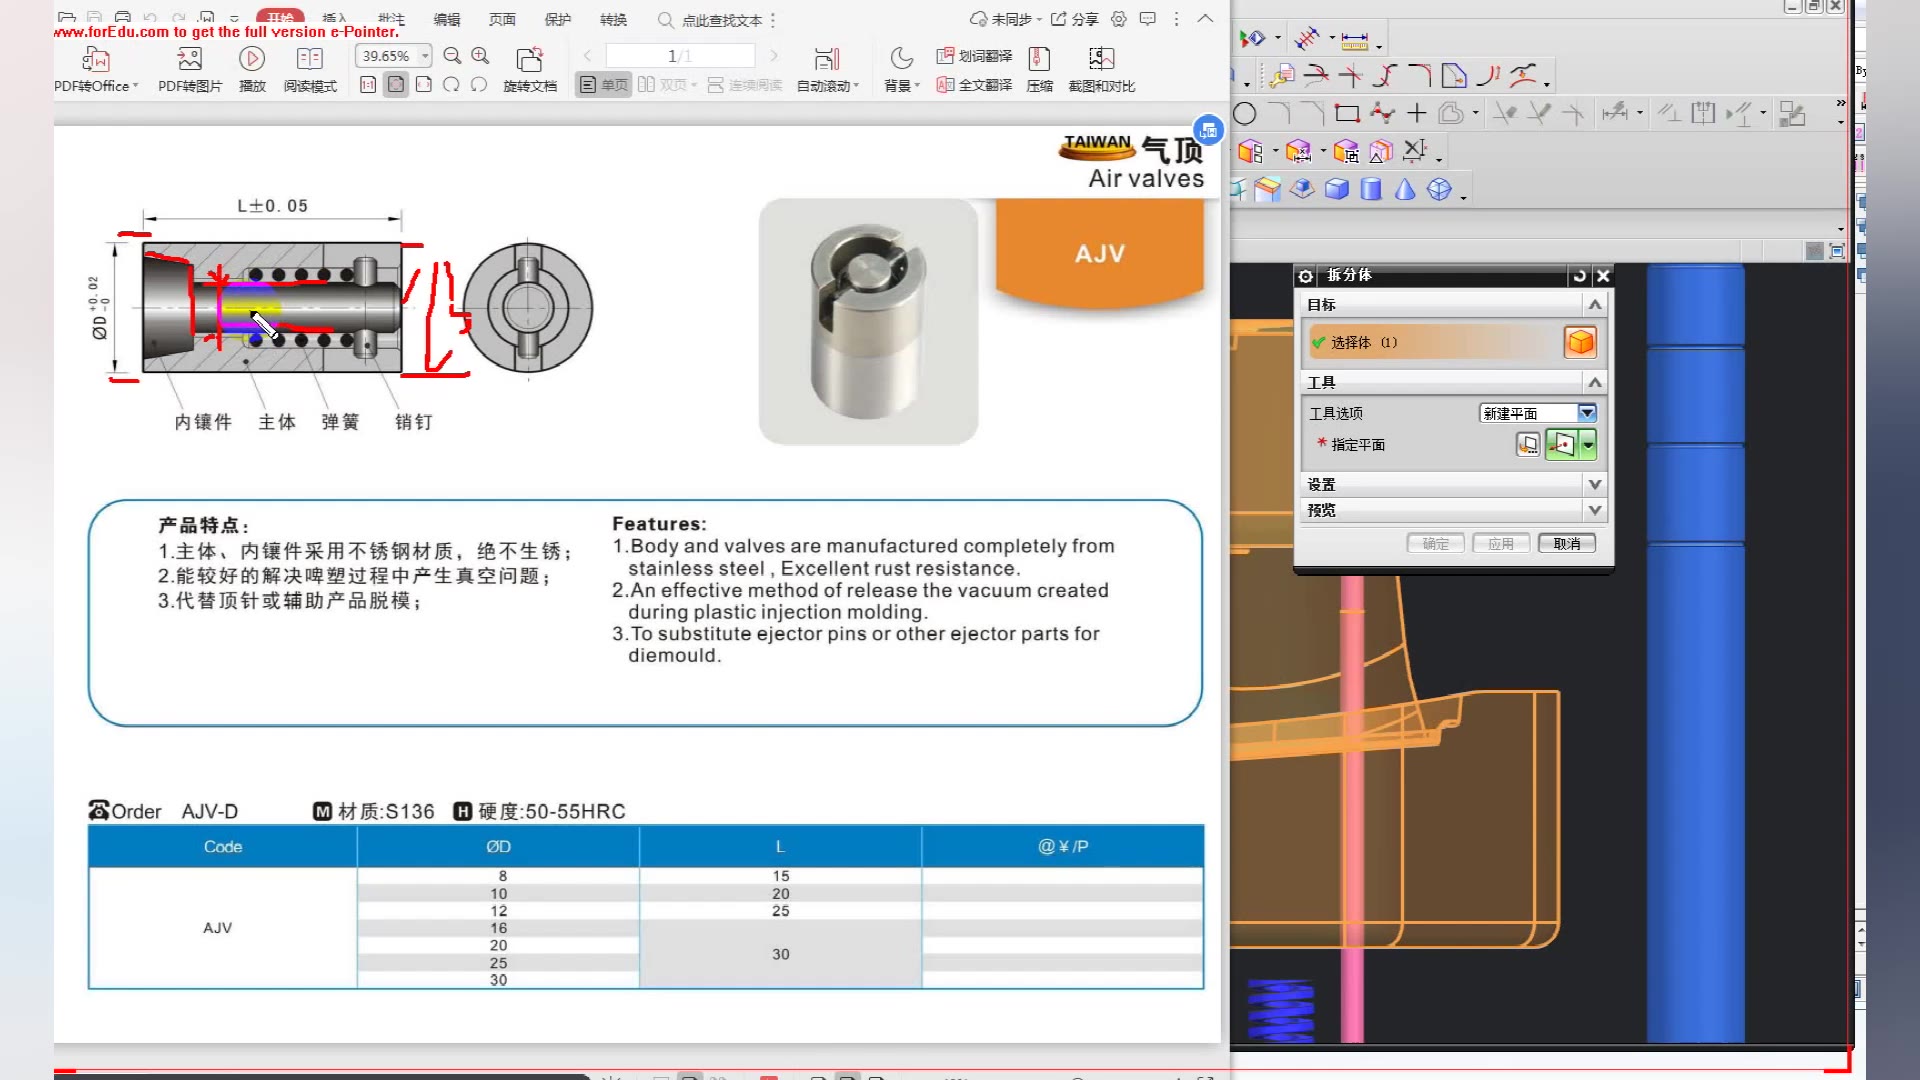The image size is (1920, 1080).
Task: Click the 压缩 compress PDF icon
Action: (1039, 68)
